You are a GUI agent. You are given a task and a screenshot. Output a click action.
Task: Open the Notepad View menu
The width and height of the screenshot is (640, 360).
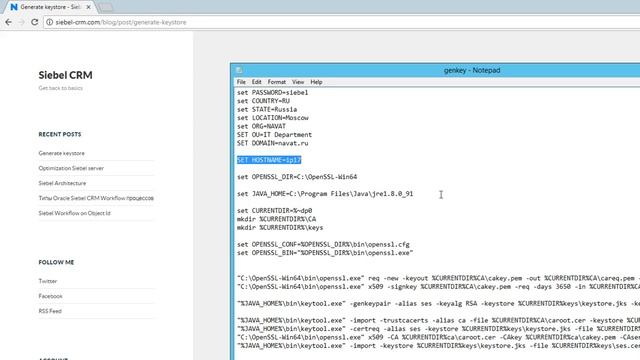298,82
